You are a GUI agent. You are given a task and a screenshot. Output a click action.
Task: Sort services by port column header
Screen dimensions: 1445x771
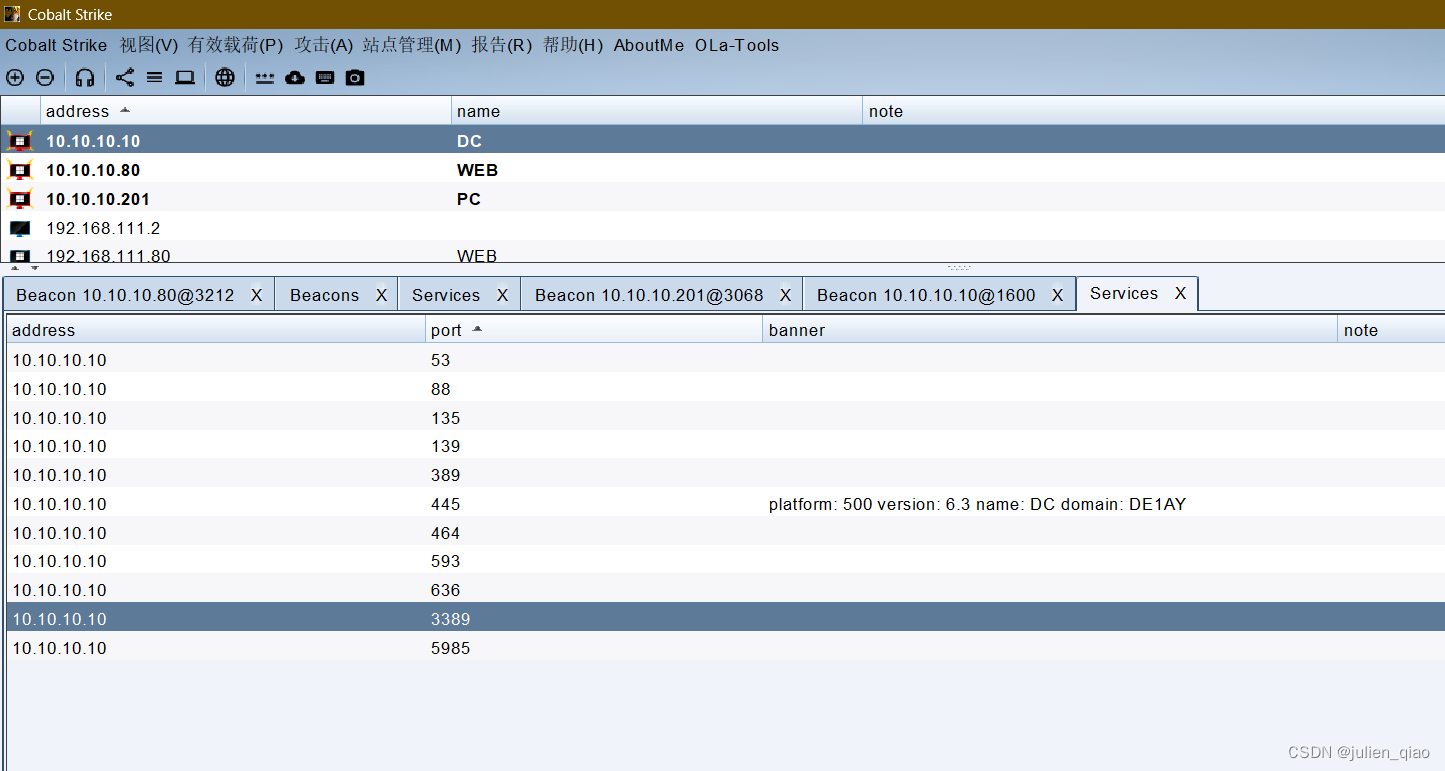[594, 330]
